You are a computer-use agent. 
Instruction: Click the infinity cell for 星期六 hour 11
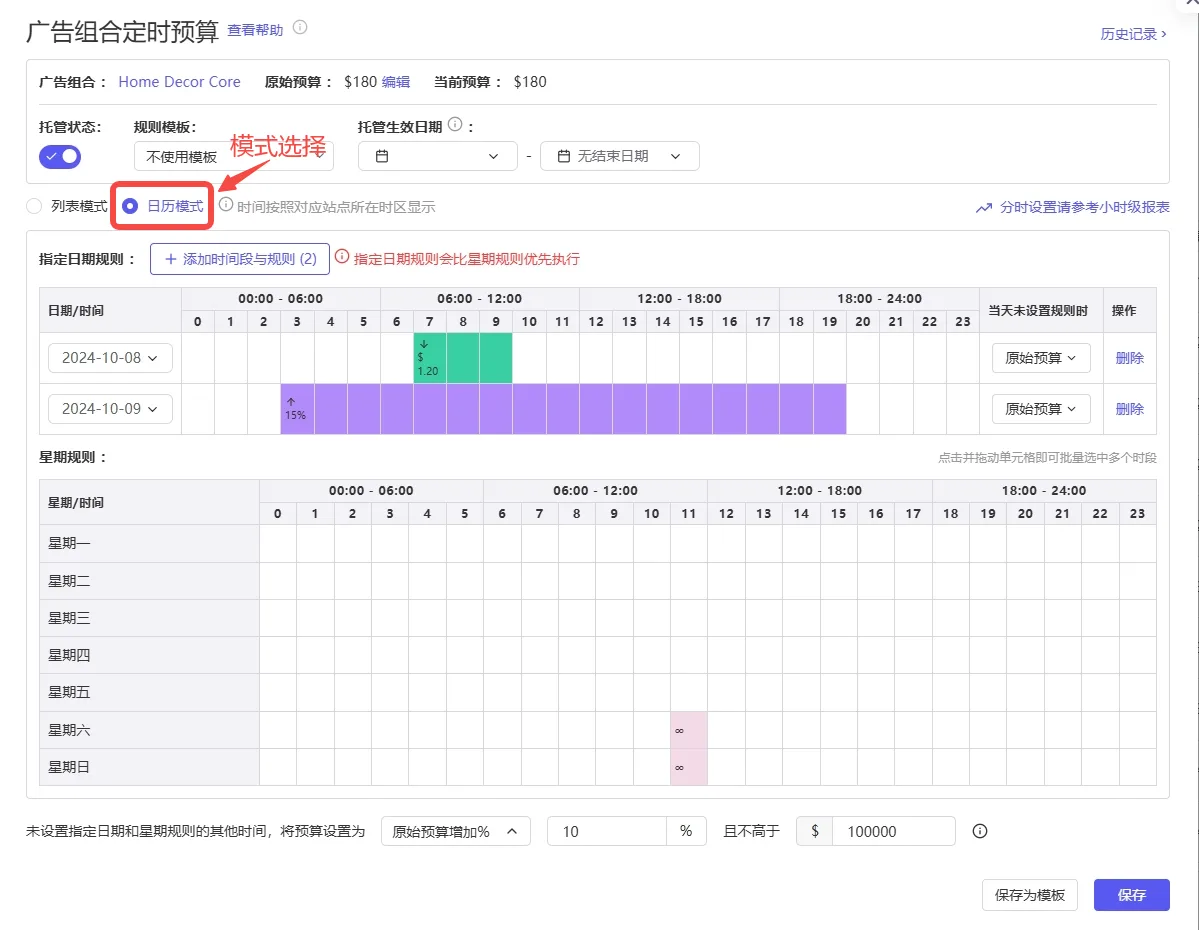coord(689,730)
